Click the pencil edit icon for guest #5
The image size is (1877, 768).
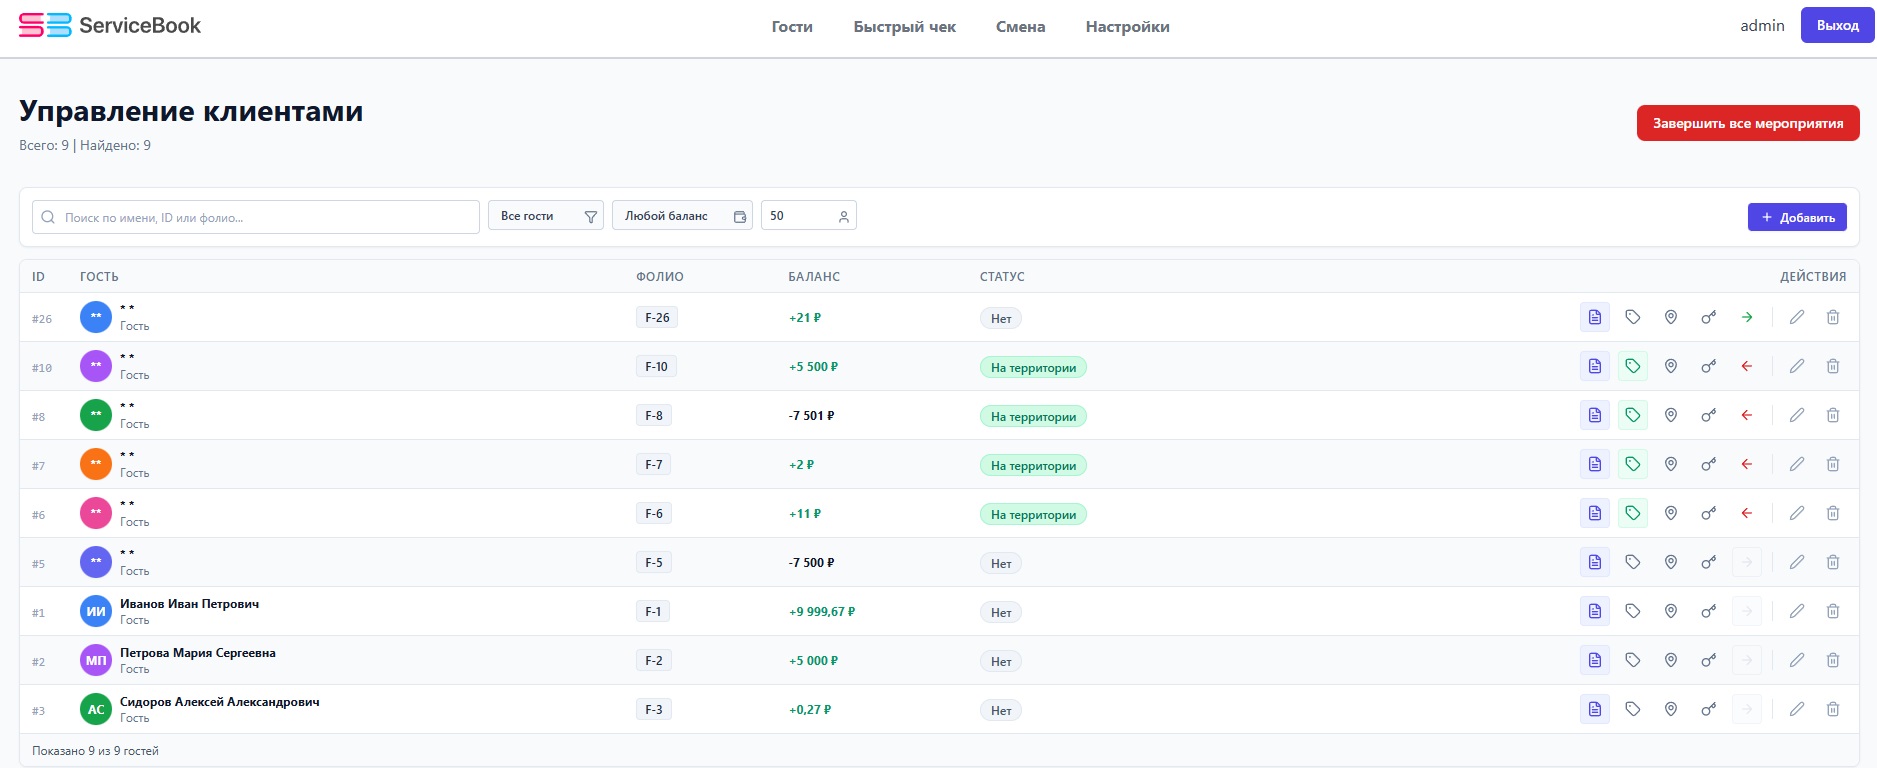click(1797, 562)
